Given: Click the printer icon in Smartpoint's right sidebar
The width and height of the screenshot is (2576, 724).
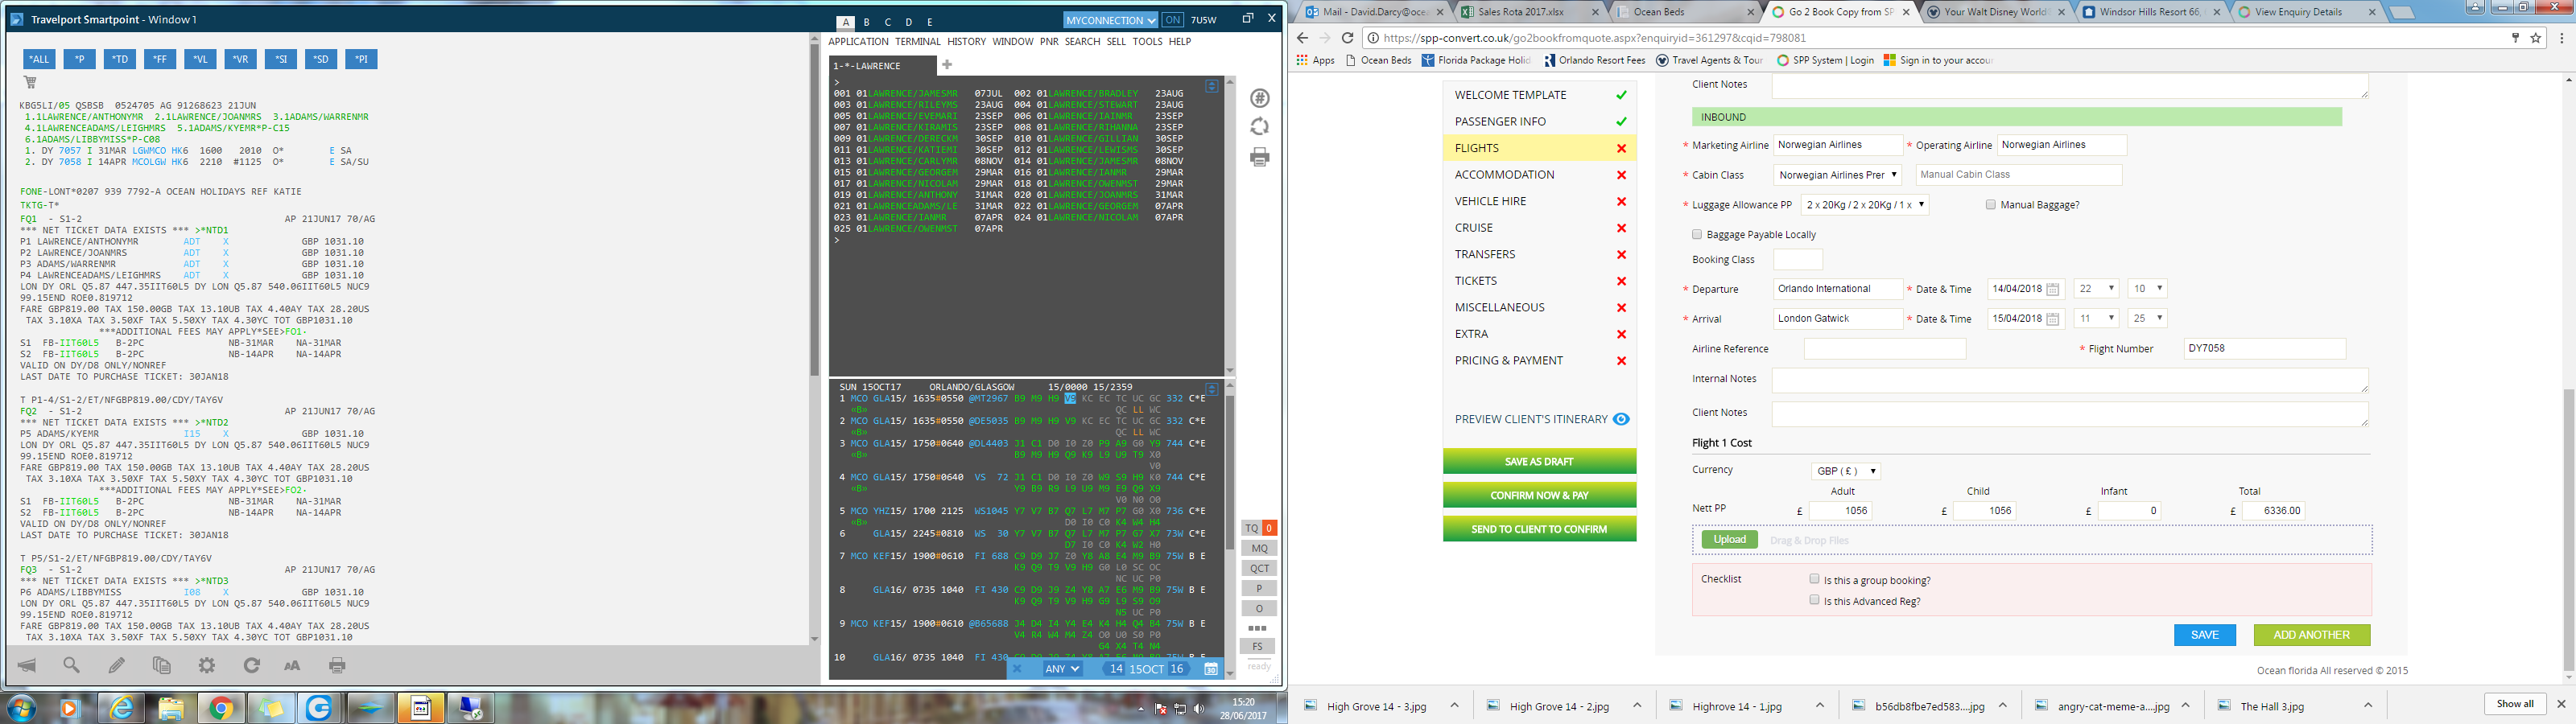Looking at the screenshot, I should (1260, 157).
